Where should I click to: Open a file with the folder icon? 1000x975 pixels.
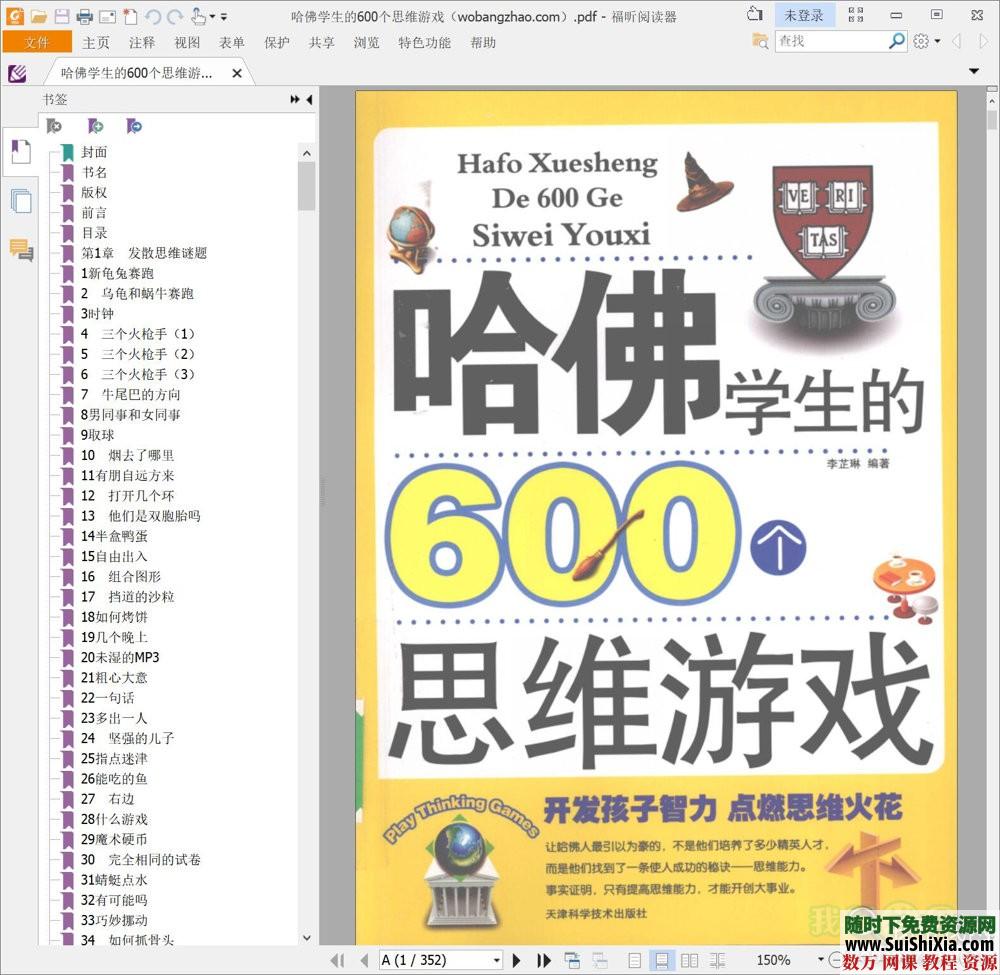coord(39,17)
